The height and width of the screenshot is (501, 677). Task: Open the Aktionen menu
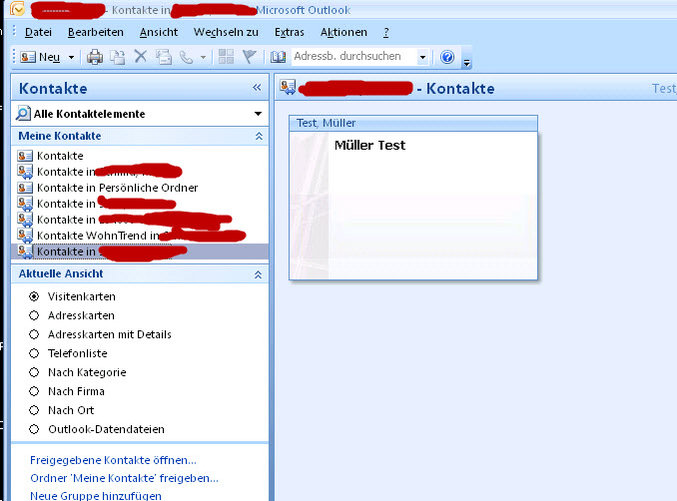point(344,32)
